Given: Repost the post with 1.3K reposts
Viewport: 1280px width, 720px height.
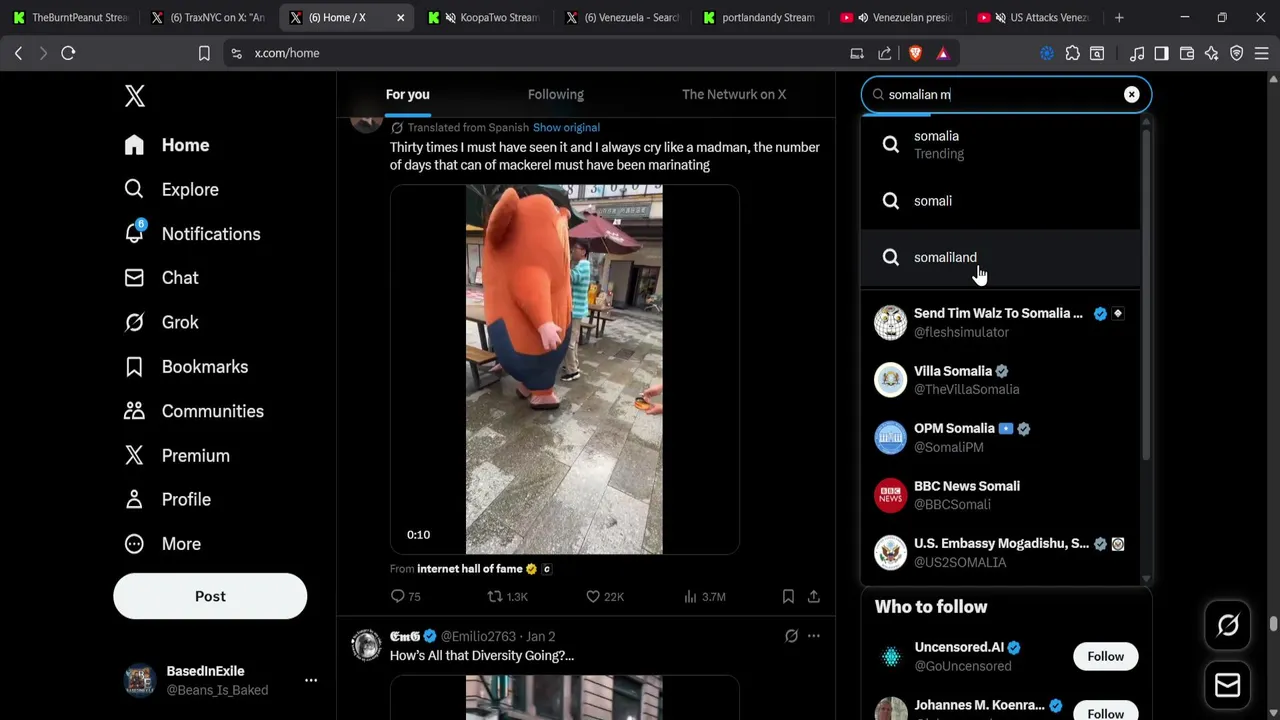Looking at the screenshot, I should point(507,597).
